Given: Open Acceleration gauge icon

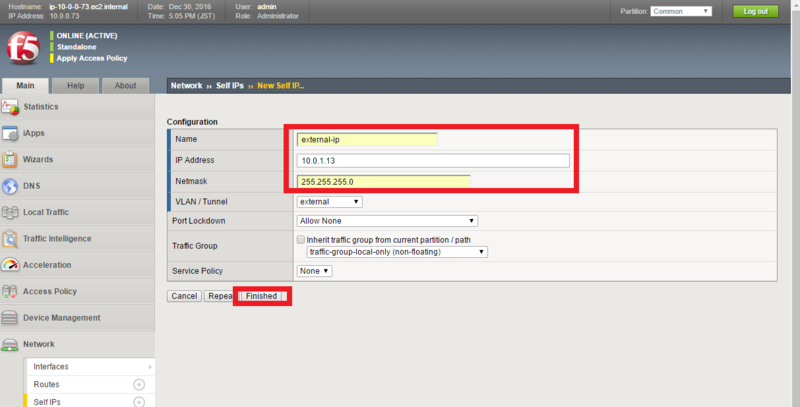Looking at the screenshot, I should 10,265.
